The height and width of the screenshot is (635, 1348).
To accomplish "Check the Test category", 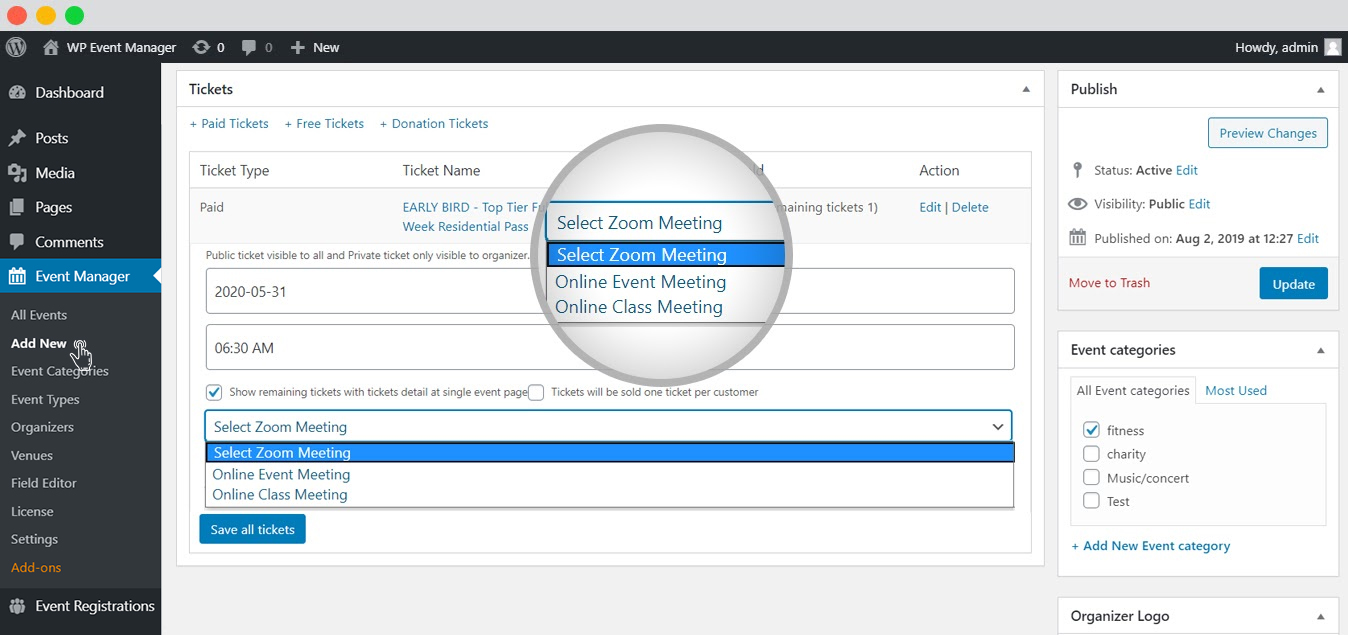I will point(1091,501).
